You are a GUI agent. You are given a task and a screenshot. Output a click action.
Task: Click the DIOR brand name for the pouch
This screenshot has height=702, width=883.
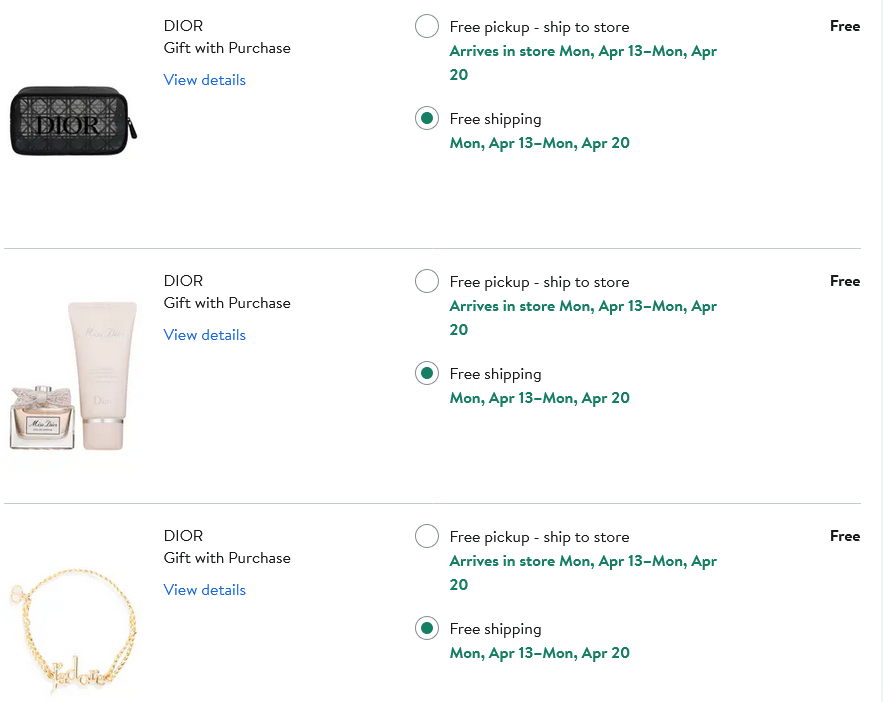(183, 26)
